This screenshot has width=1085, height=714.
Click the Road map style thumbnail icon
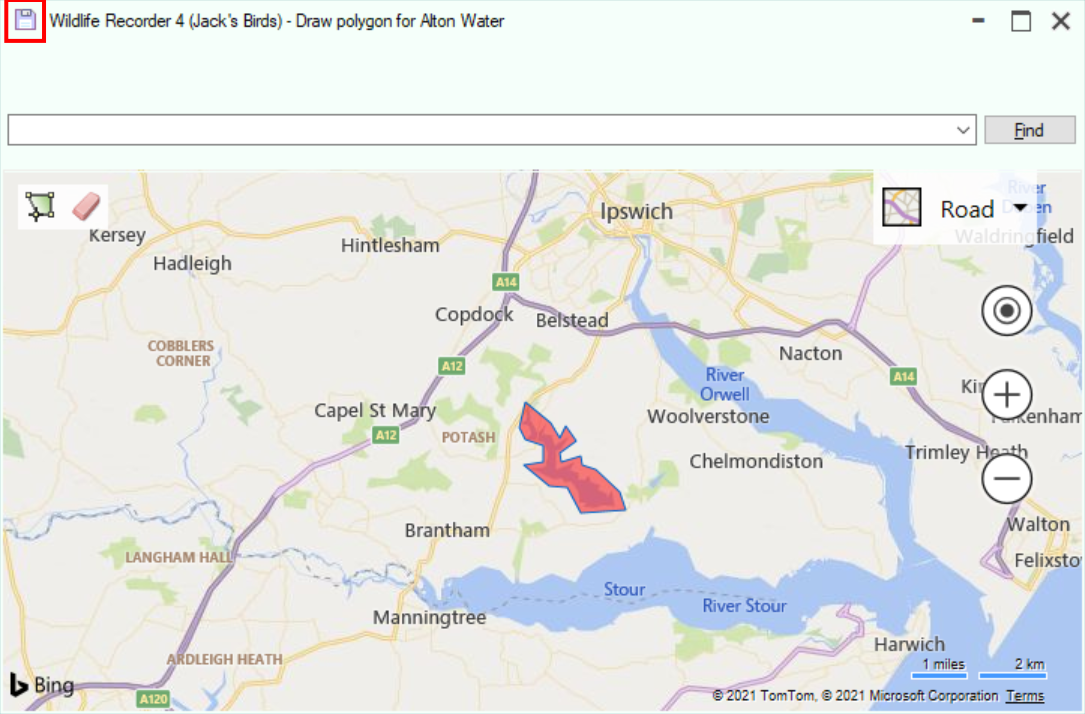coord(901,207)
